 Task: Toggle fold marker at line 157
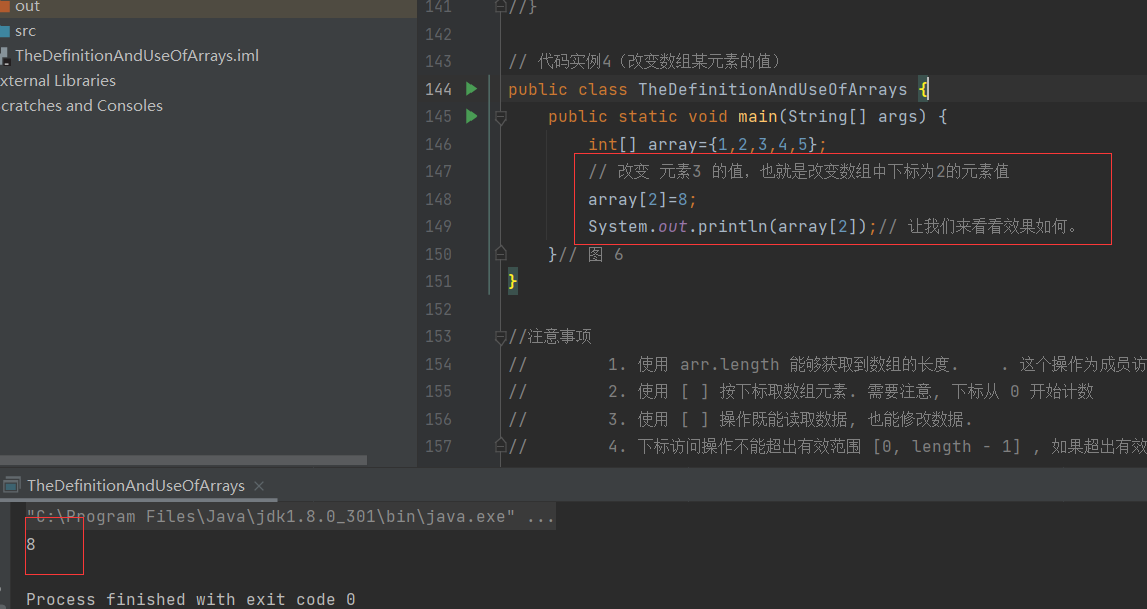click(x=501, y=445)
